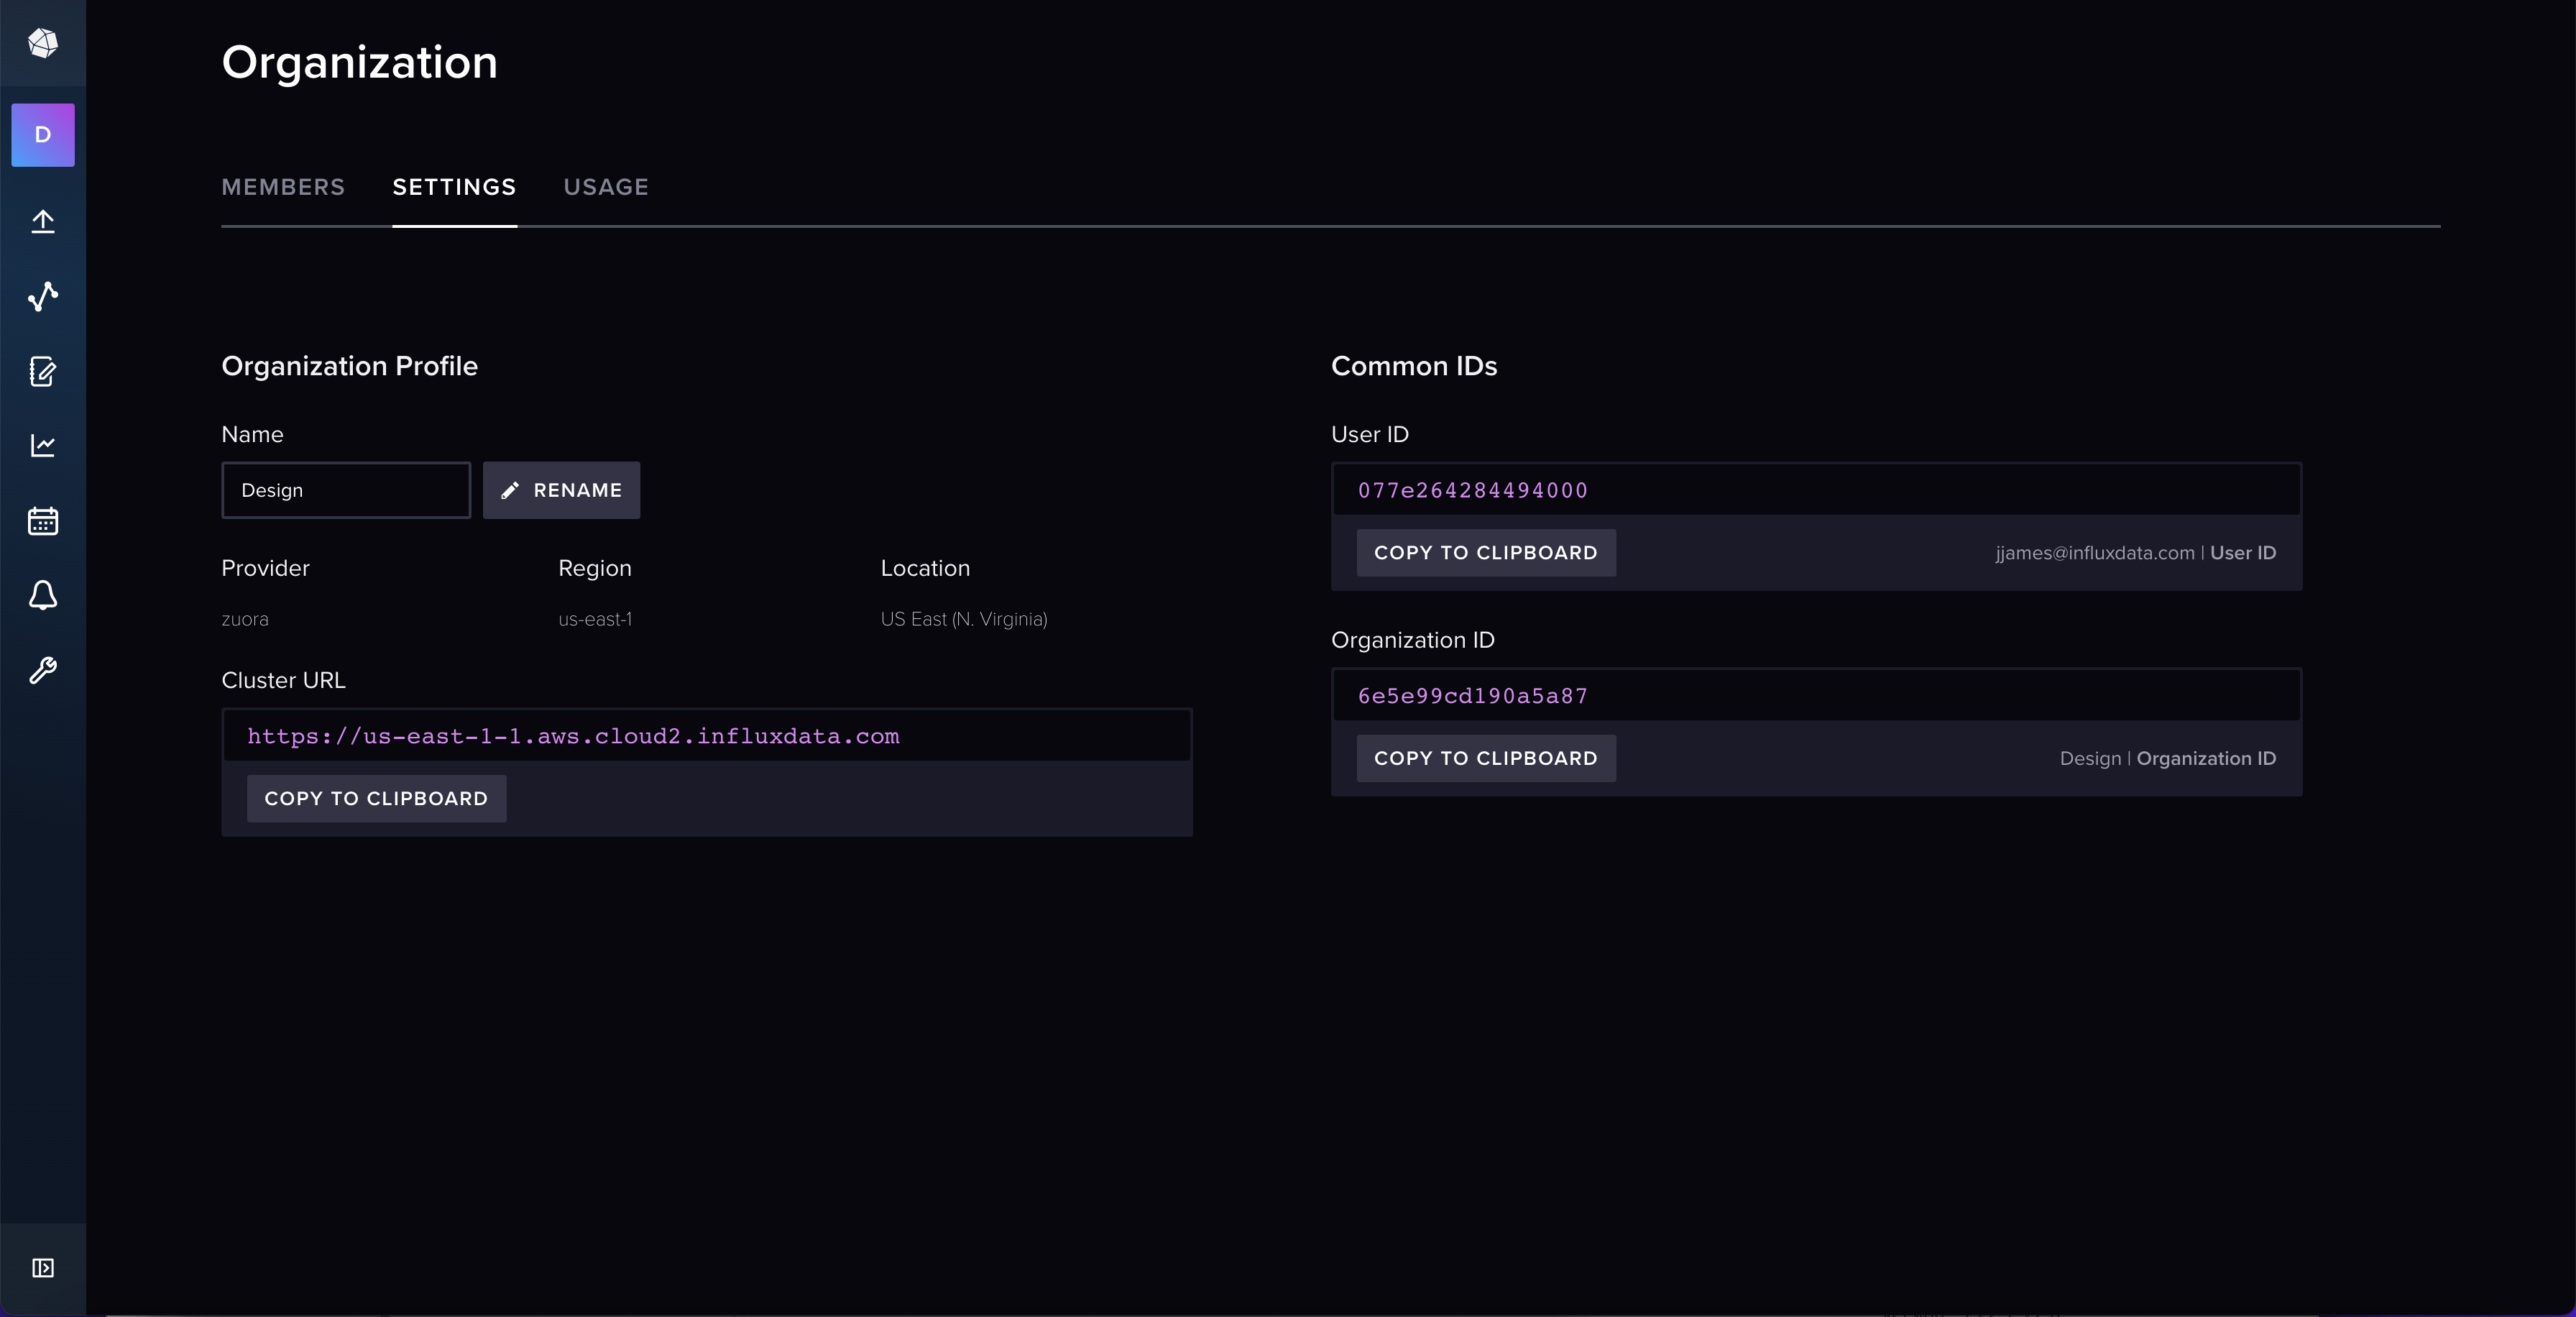Click the User ID value 077e264284494000
Screen dimensions: 2576x1317
coord(1472,490)
